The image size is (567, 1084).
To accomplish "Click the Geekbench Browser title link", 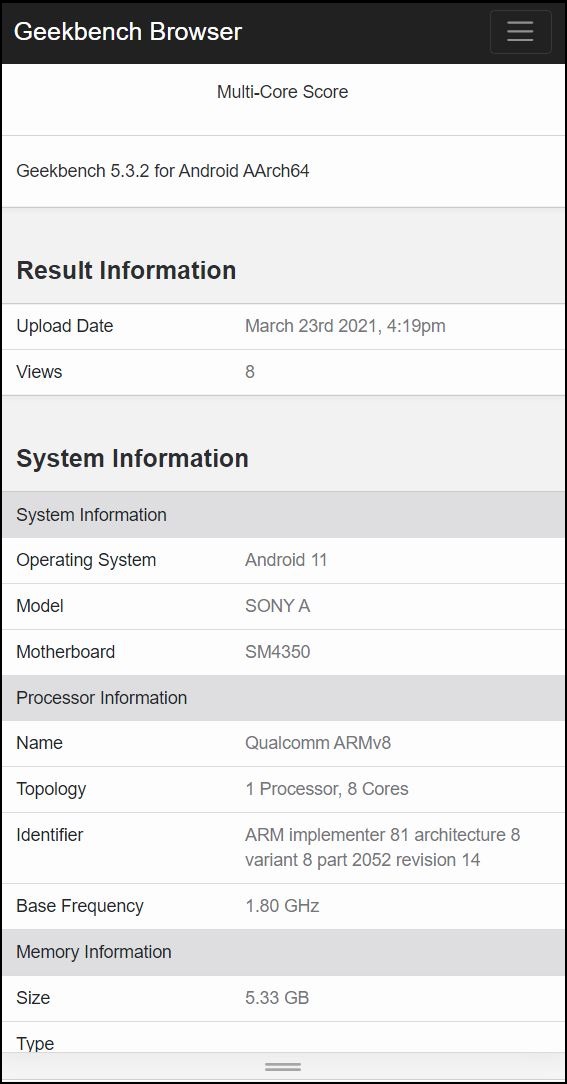I will (128, 32).
